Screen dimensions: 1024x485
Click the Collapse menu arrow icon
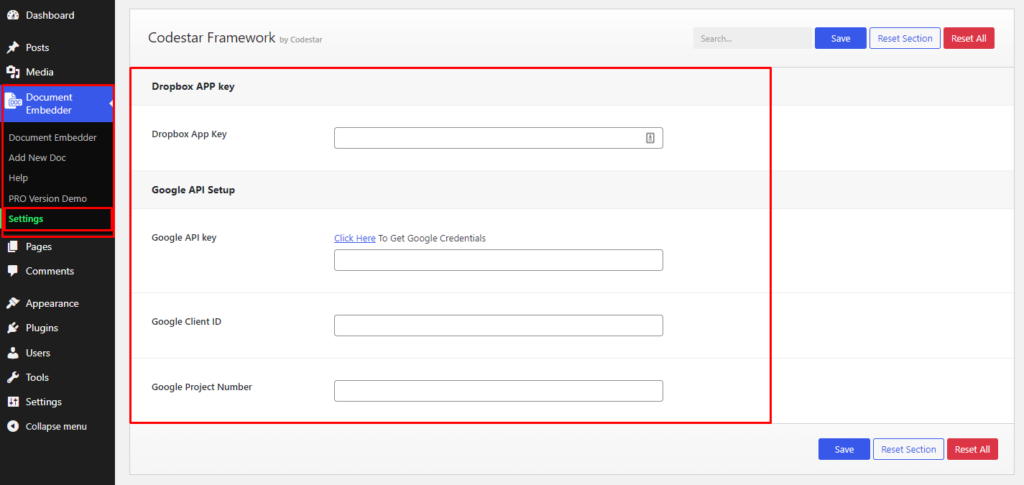pyautogui.click(x=12, y=426)
